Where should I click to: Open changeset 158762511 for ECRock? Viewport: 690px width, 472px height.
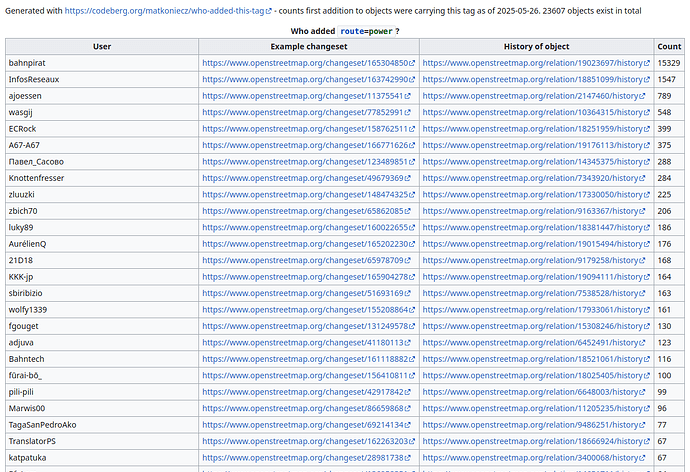pyautogui.click(x=308, y=129)
